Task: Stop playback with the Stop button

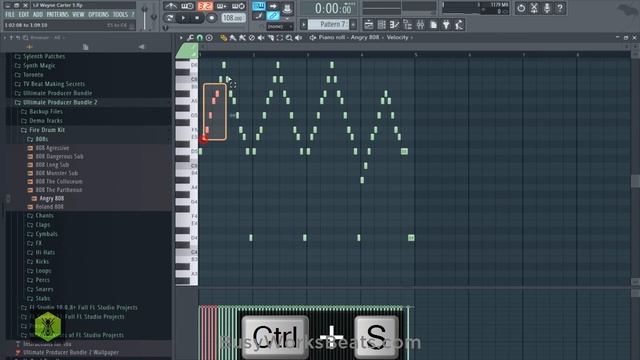Action: (x=197, y=18)
